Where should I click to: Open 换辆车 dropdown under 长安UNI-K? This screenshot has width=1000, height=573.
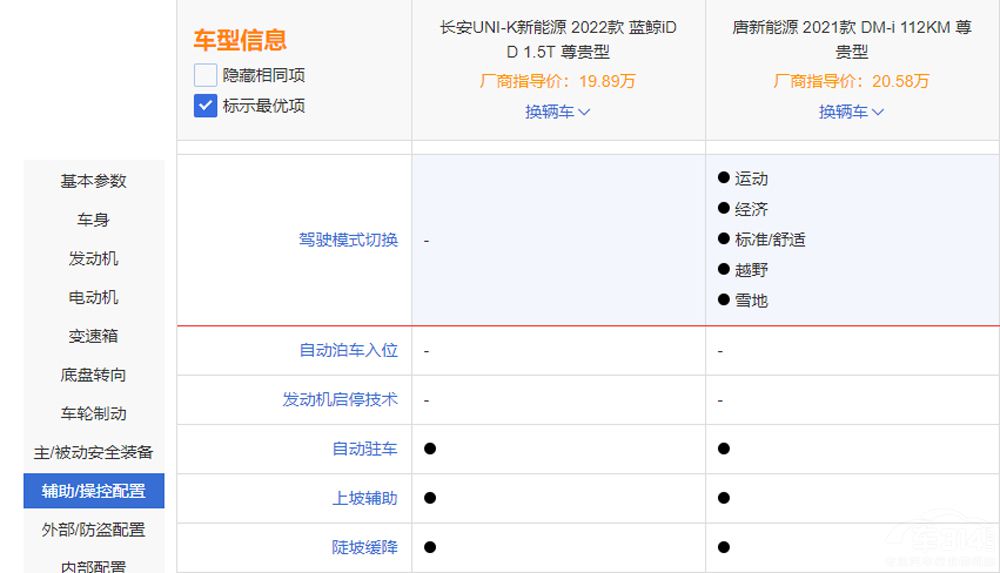[x=558, y=112]
